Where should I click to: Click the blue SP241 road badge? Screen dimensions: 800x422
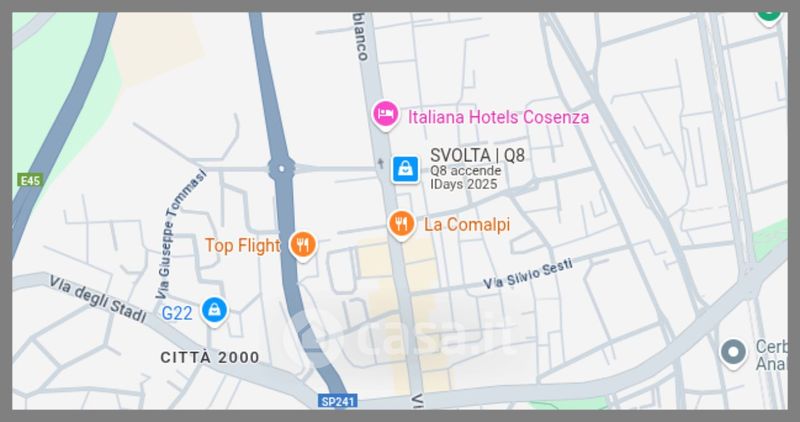point(337,402)
